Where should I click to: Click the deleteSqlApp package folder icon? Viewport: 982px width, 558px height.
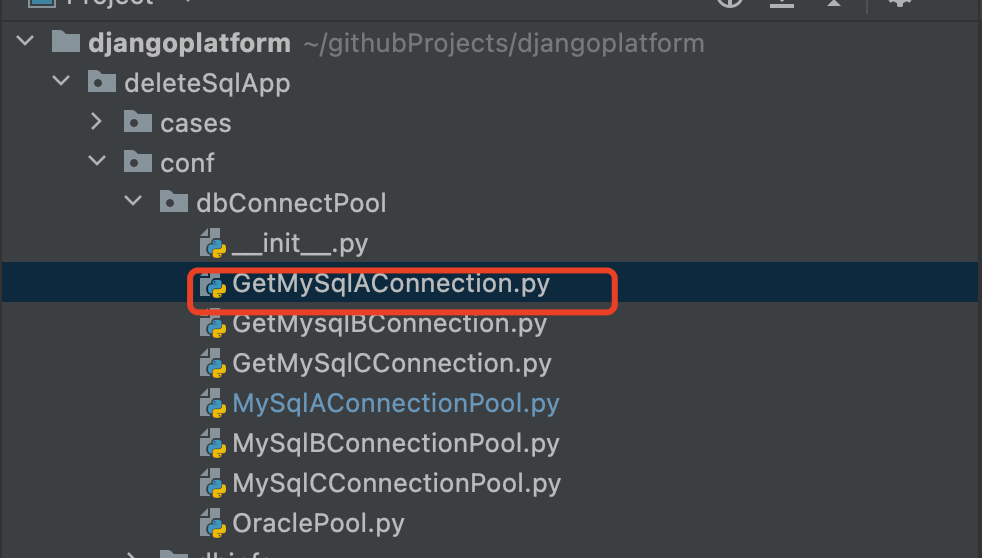(101, 82)
